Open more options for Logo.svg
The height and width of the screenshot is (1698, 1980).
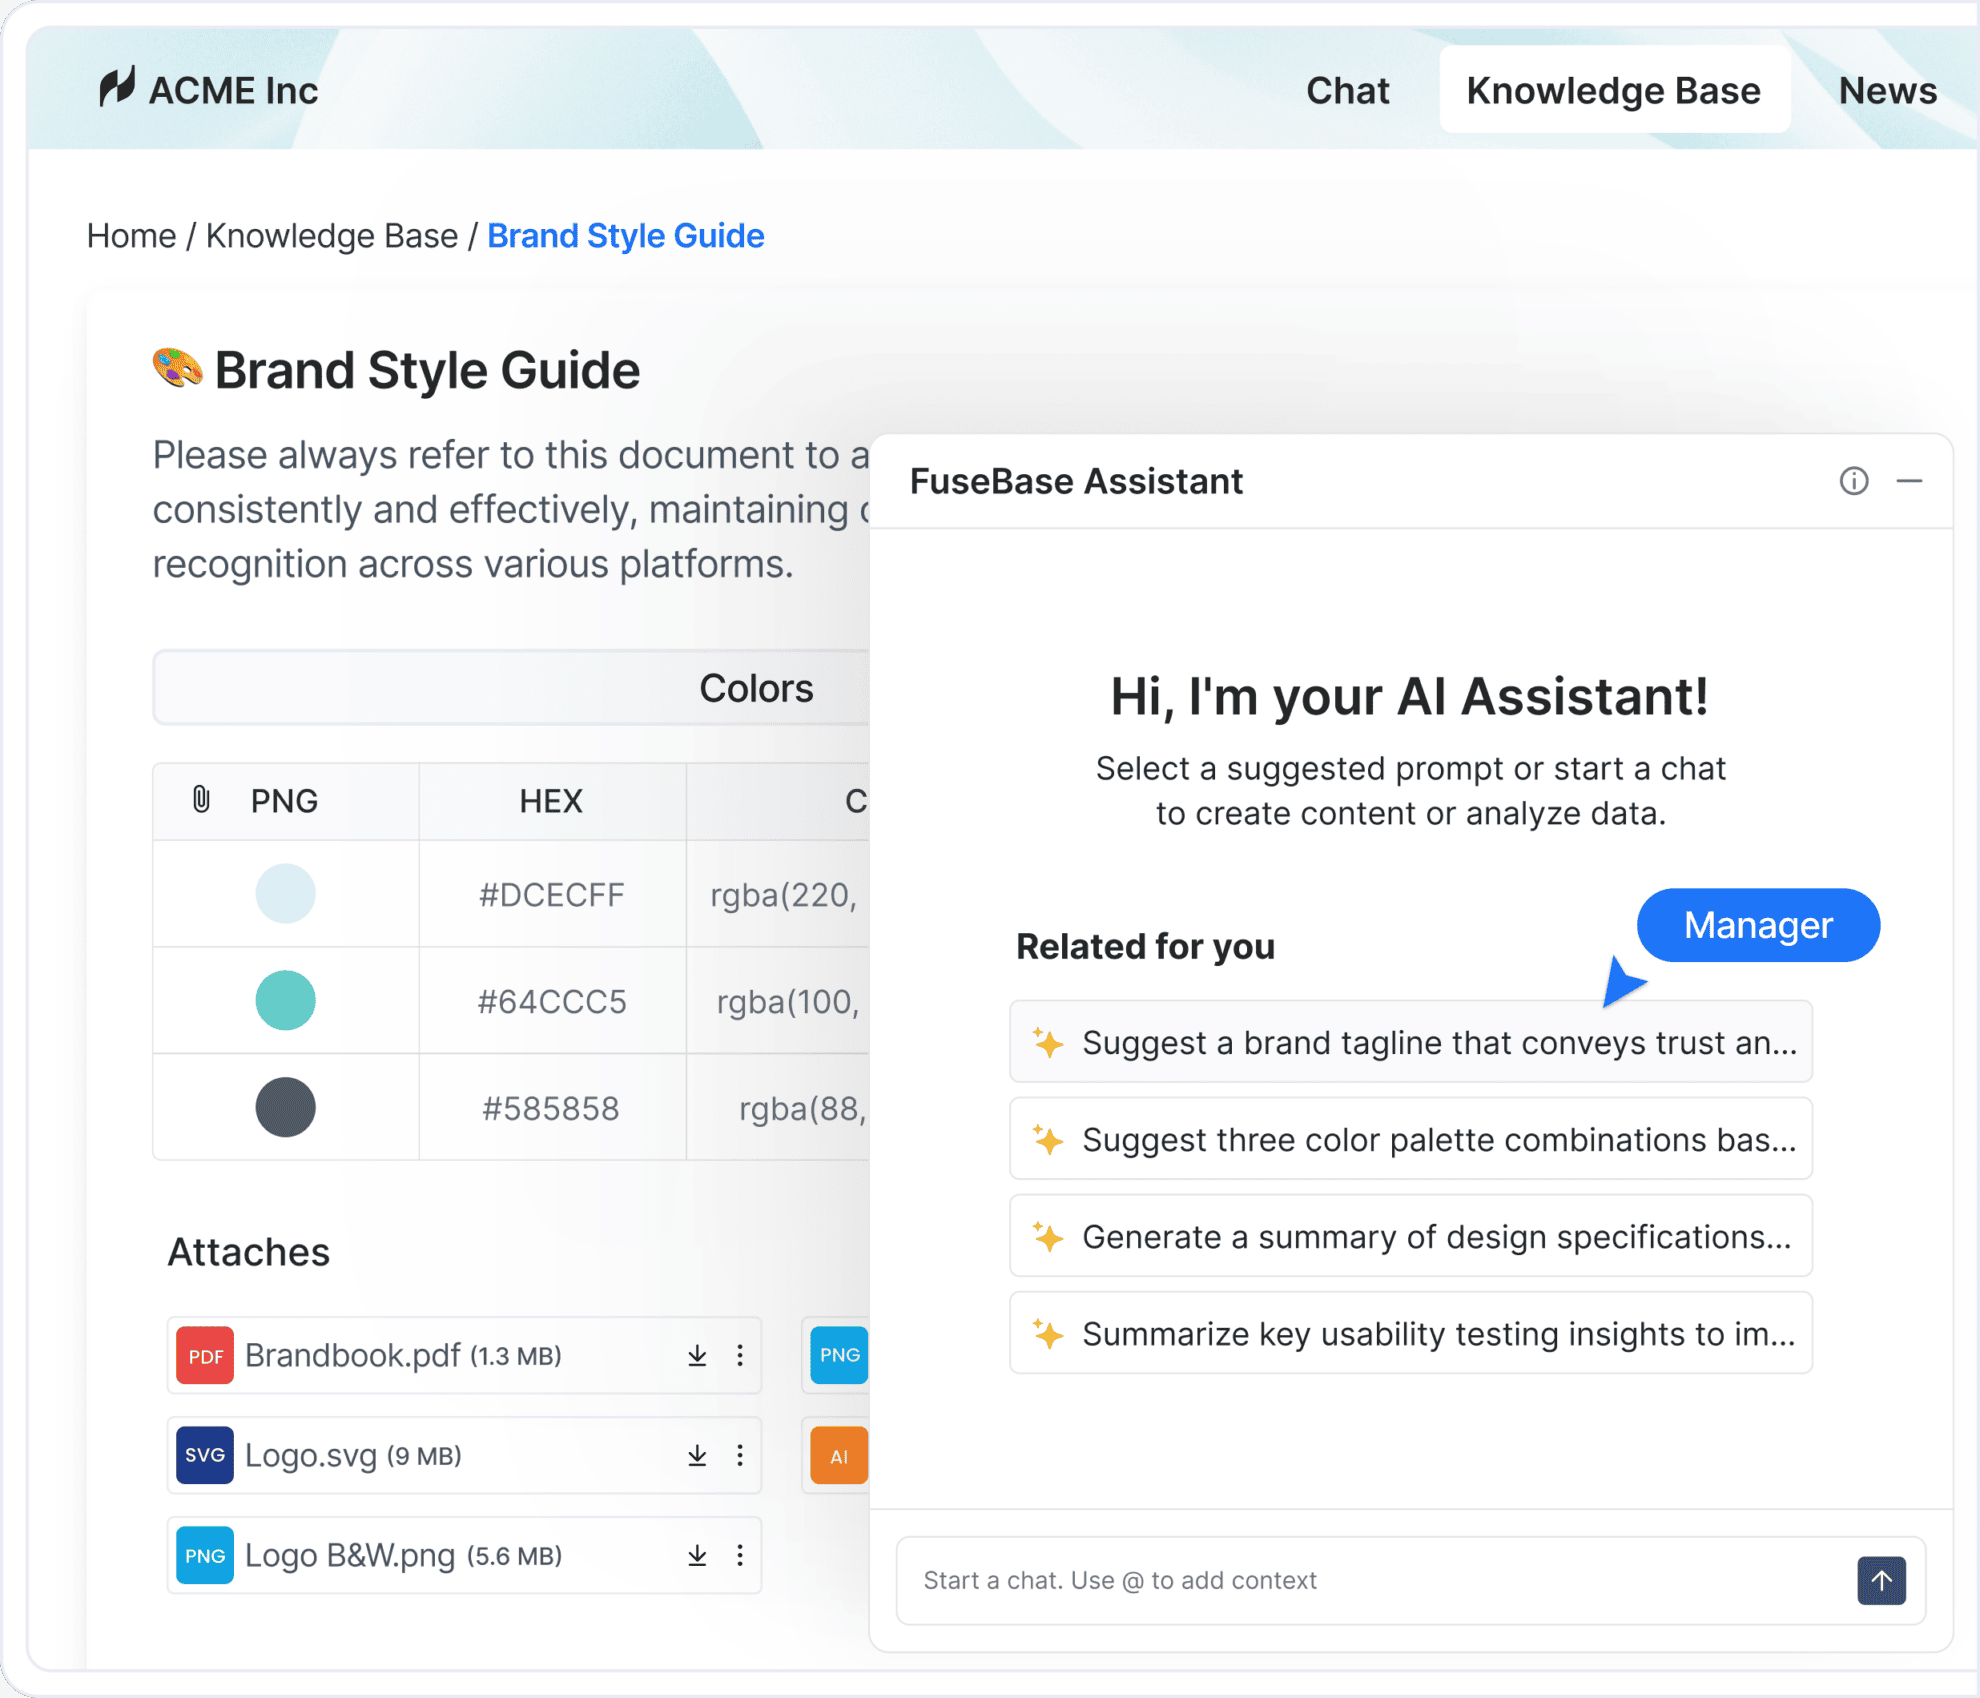pyautogui.click(x=740, y=1455)
